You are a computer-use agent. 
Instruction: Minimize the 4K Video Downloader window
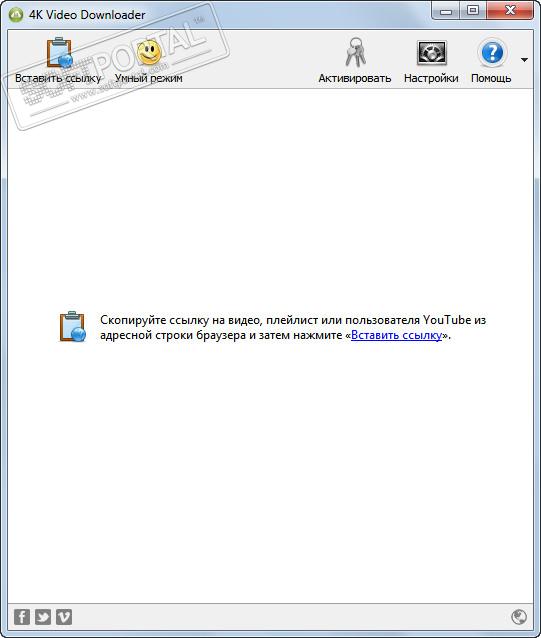(x=446, y=11)
